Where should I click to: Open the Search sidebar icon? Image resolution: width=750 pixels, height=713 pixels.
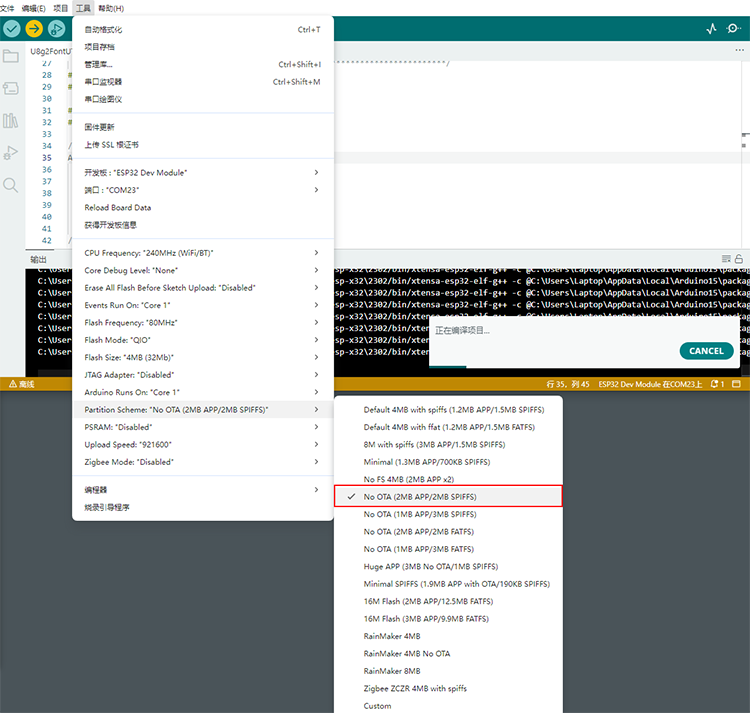click(x=11, y=185)
